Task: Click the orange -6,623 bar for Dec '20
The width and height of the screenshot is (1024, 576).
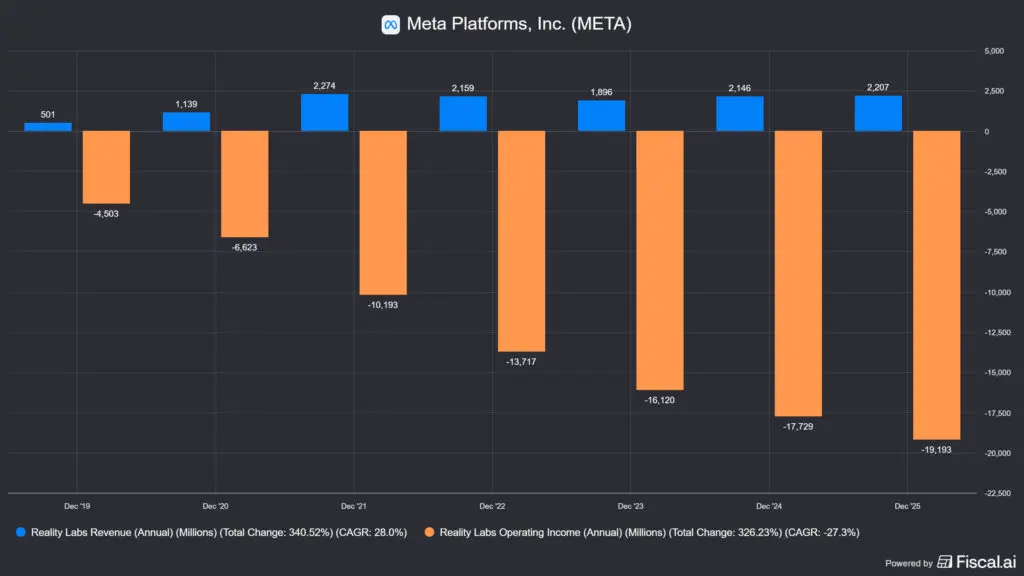Action: (244, 184)
